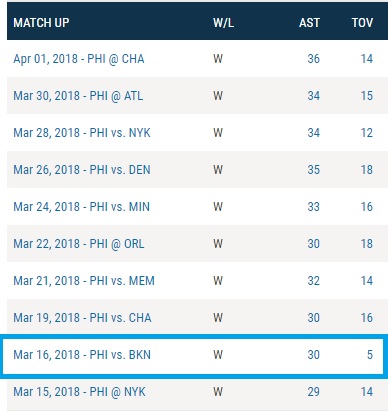Sort table by W/L column header
The width and height of the screenshot is (388, 411).
tap(223, 23)
